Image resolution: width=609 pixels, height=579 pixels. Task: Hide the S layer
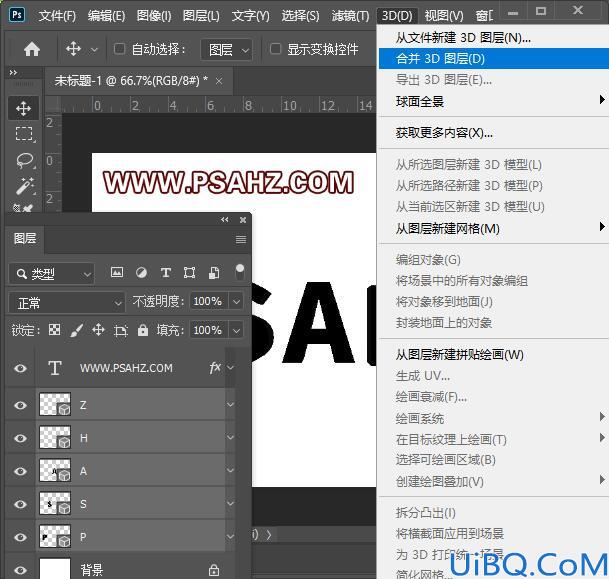point(21,504)
